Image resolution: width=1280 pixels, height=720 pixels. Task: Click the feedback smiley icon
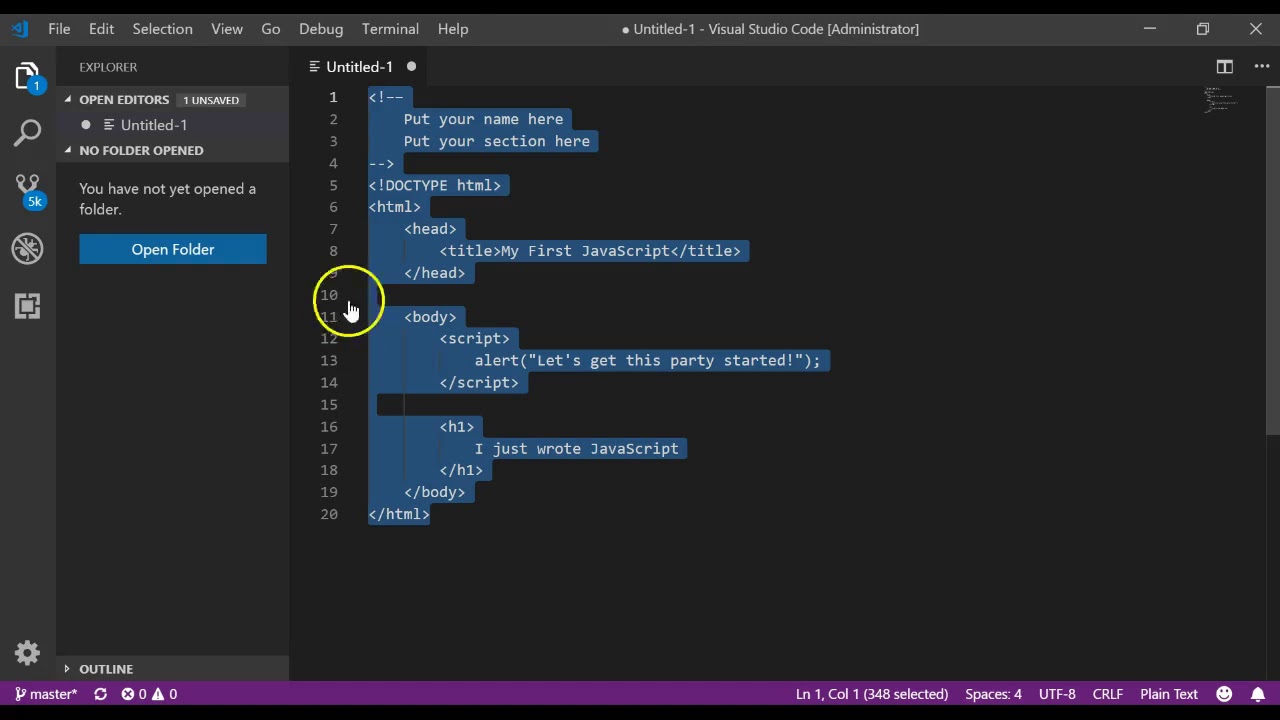pos(1224,694)
